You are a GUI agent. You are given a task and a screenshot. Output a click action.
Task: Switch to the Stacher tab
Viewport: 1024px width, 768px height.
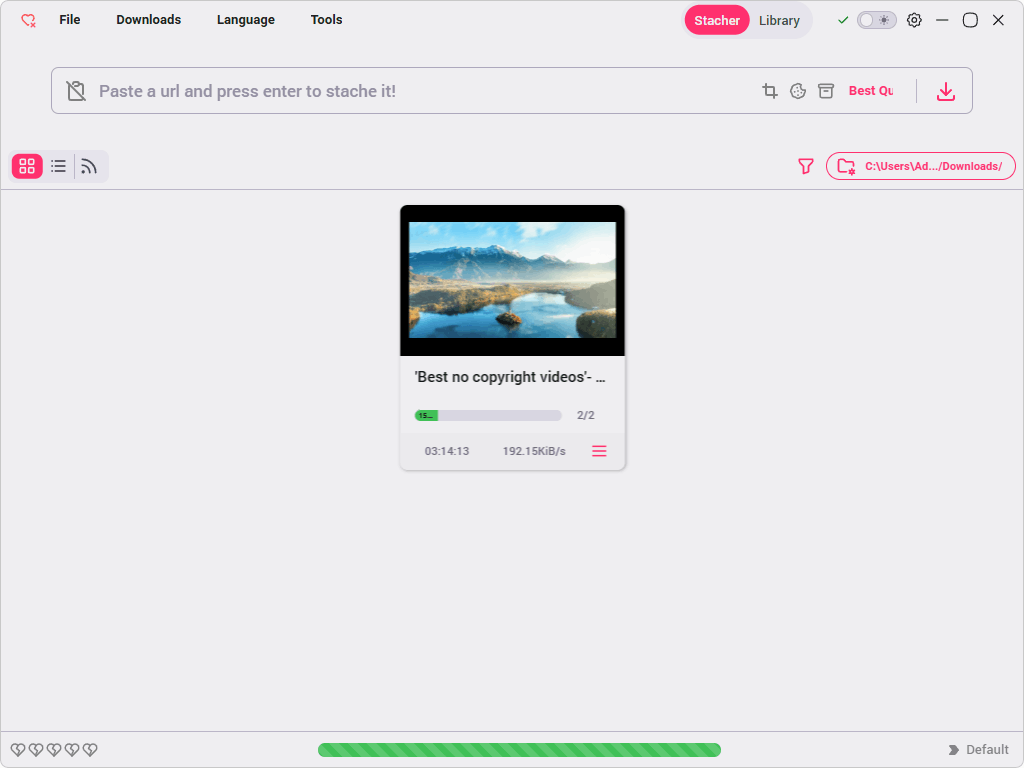click(x=716, y=20)
